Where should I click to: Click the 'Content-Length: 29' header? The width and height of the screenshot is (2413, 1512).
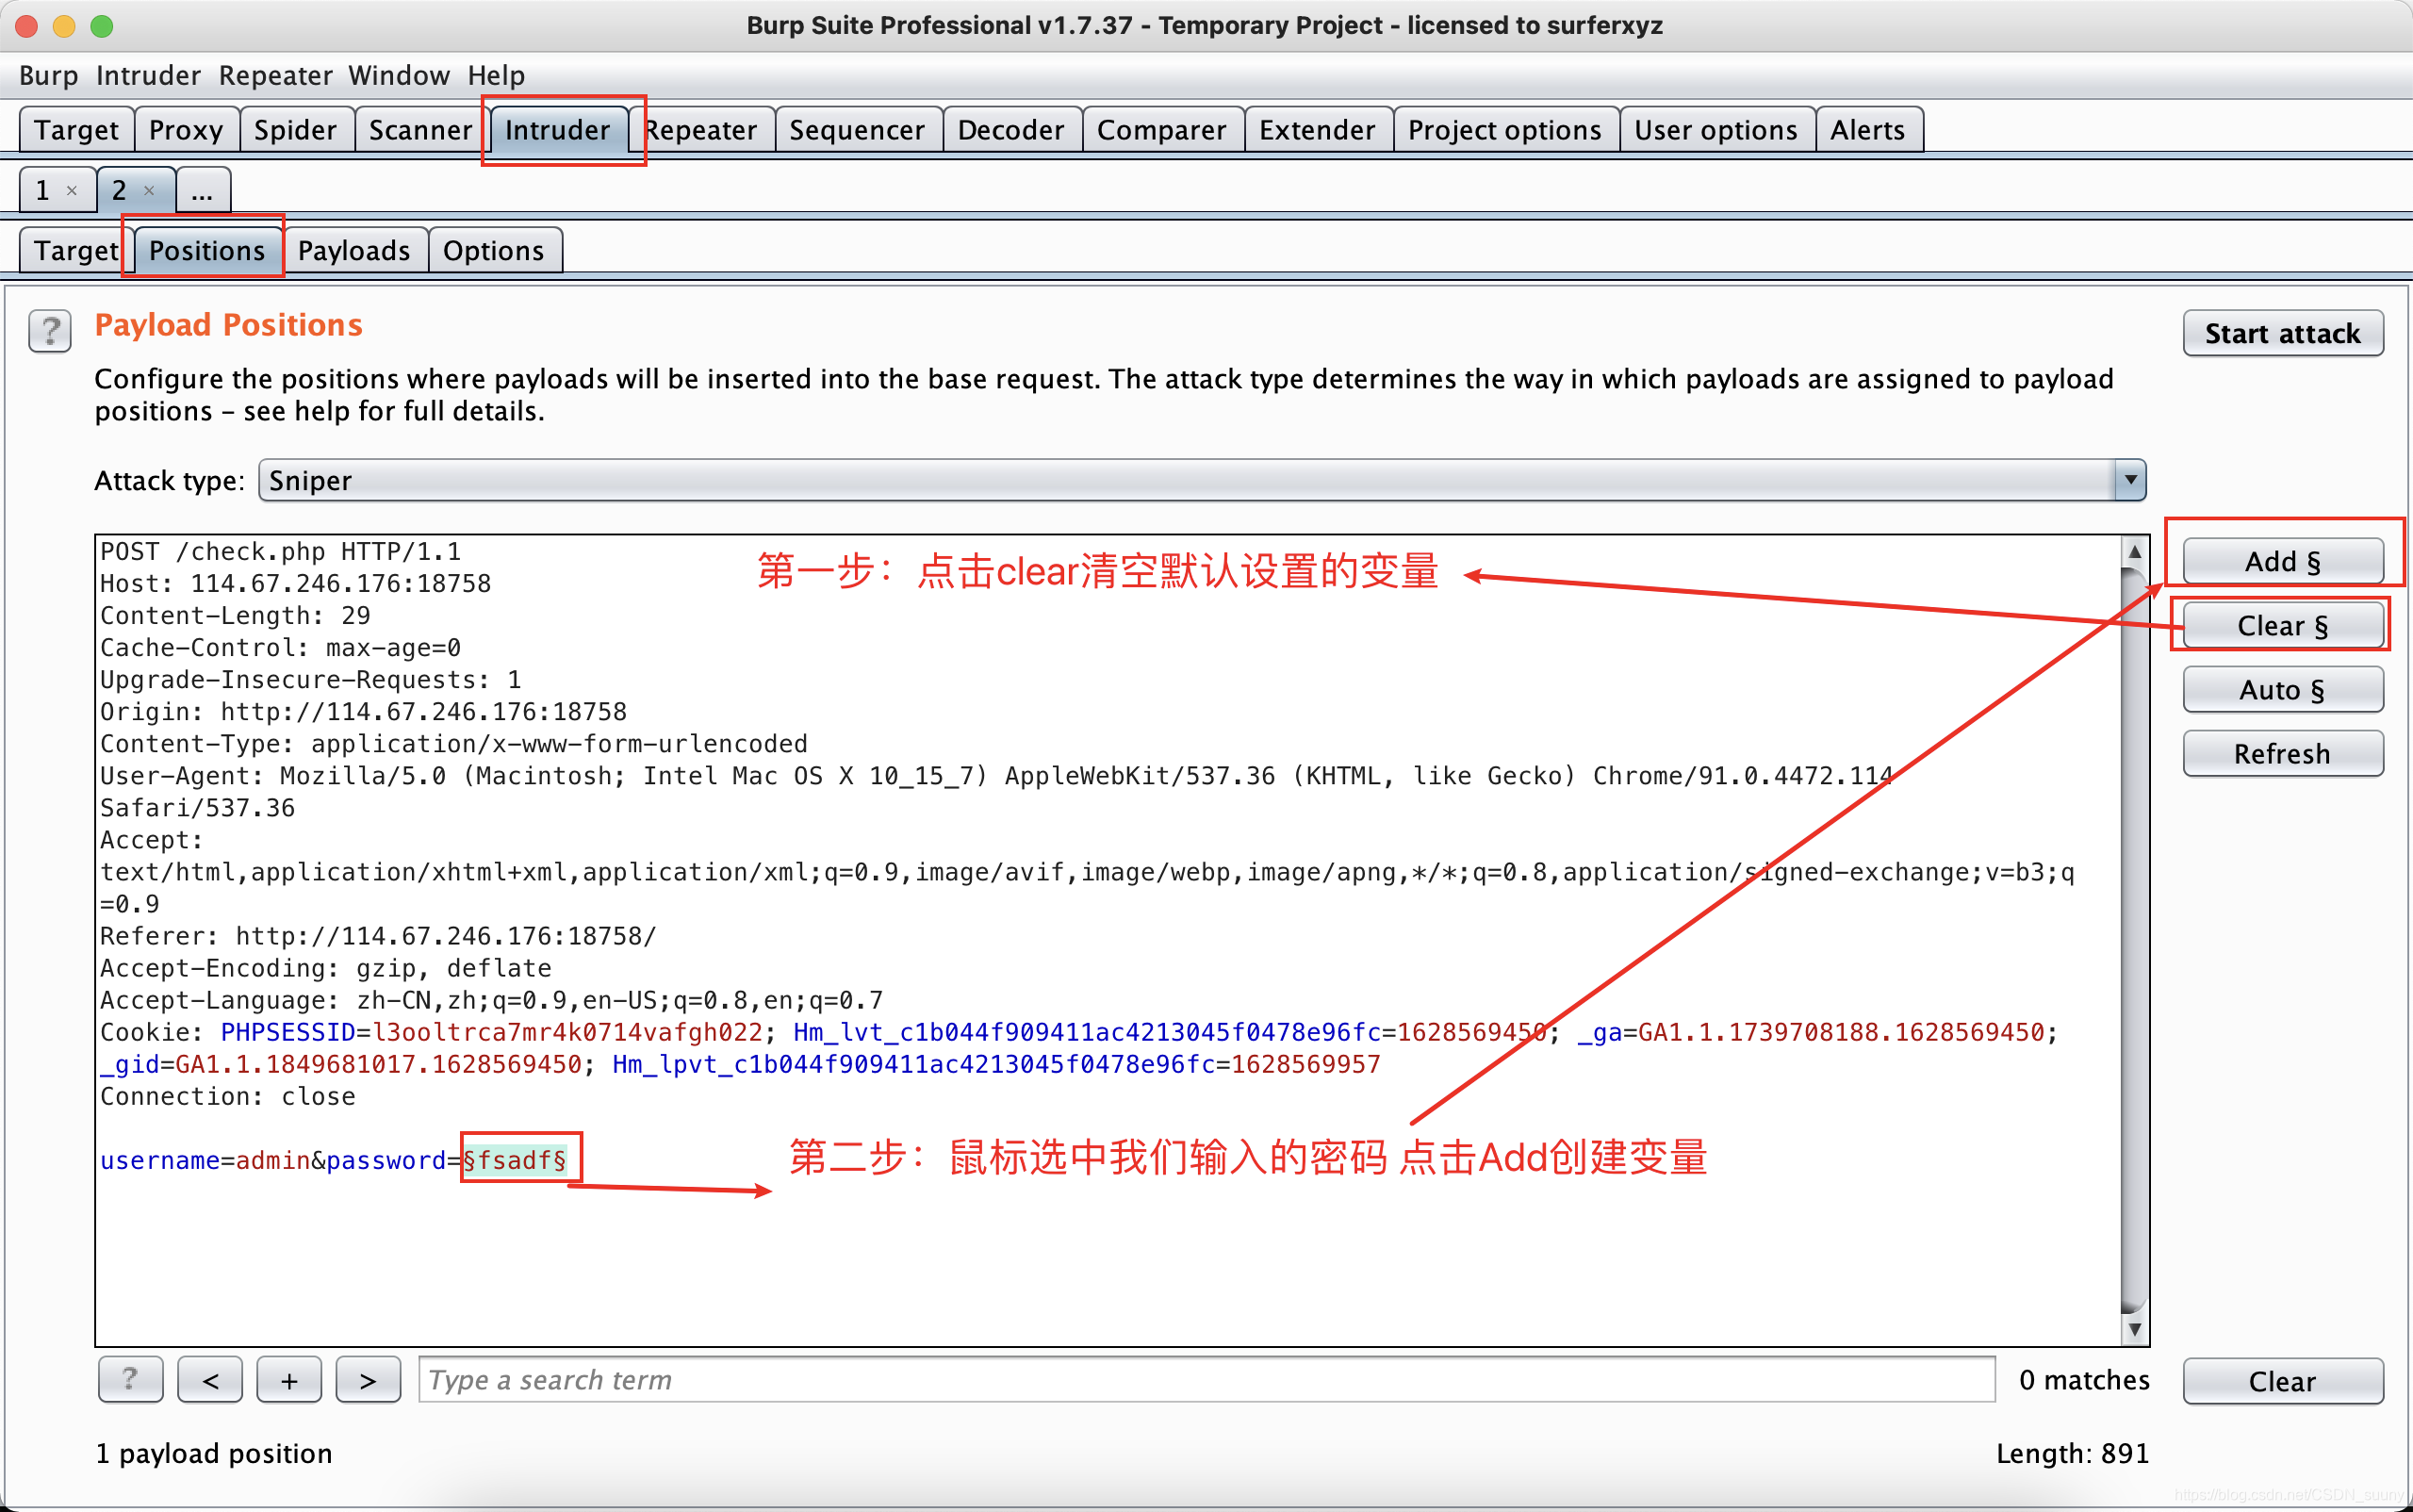(x=235, y=616)
